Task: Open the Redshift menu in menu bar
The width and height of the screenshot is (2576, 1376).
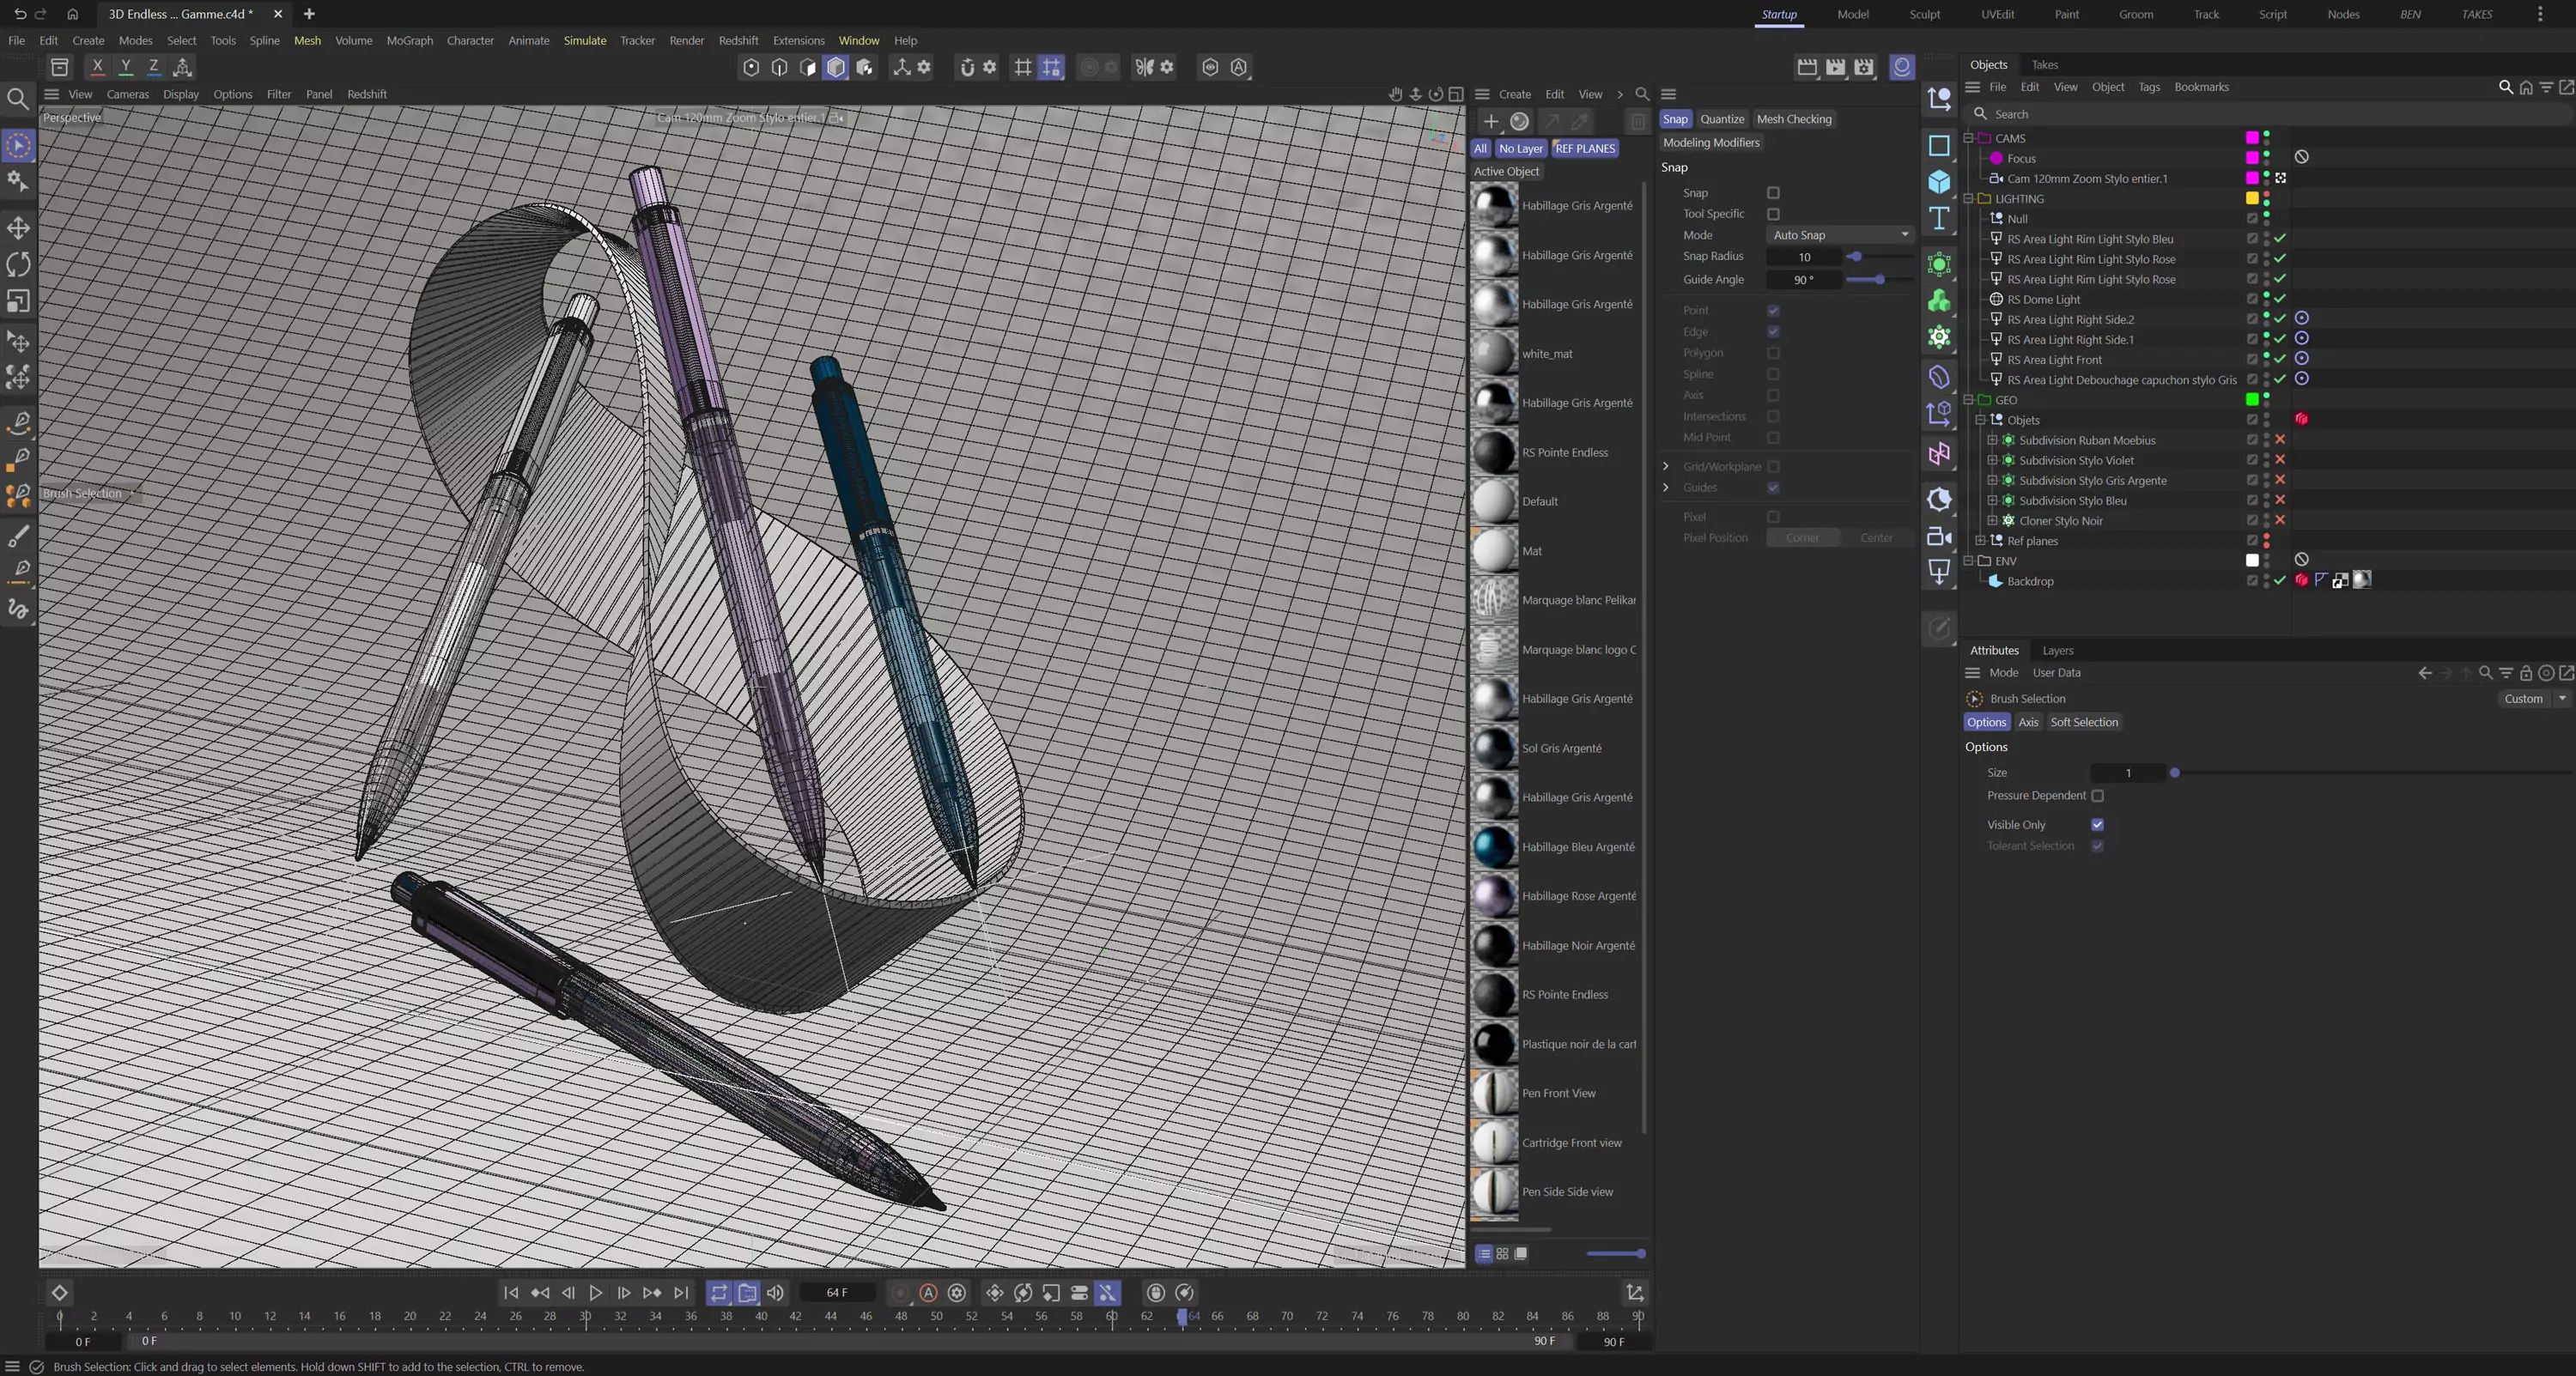Action: (738, 40)
